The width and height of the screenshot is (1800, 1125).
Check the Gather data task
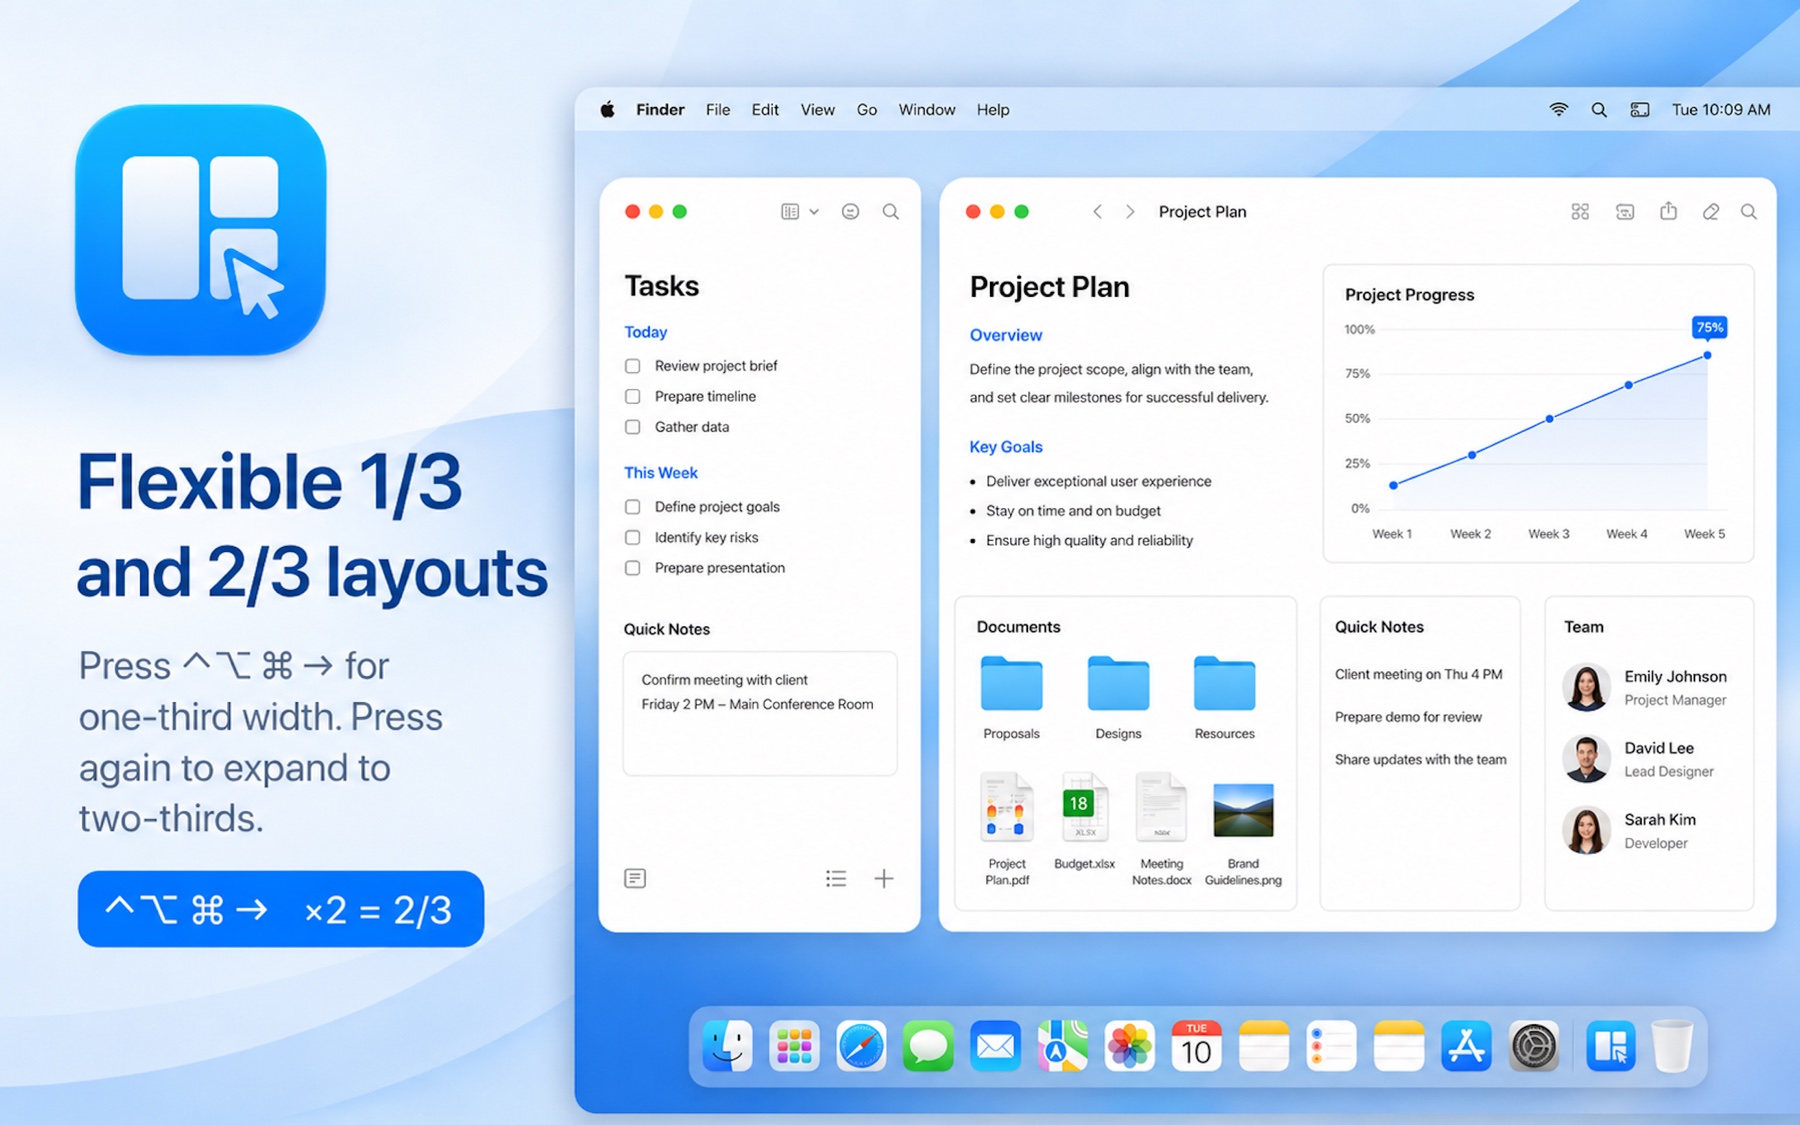coord(633,427)
